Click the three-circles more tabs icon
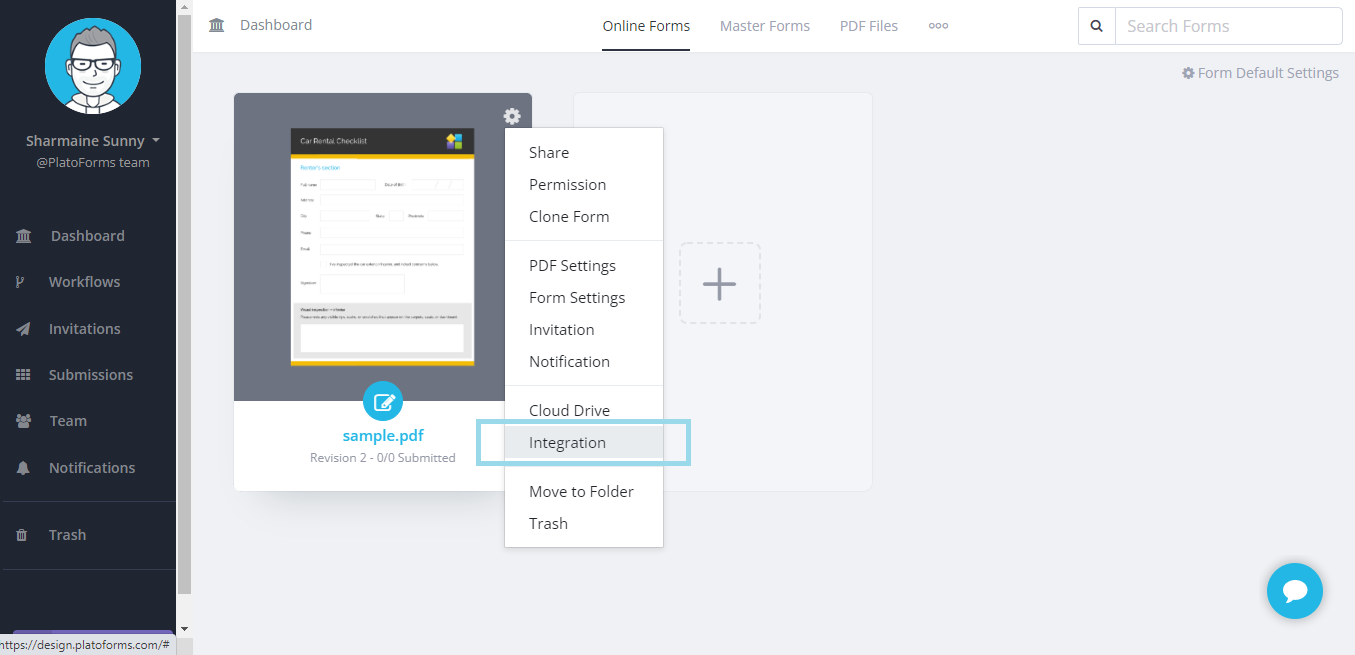The image size is (1355, 655). tap(938, 26)
